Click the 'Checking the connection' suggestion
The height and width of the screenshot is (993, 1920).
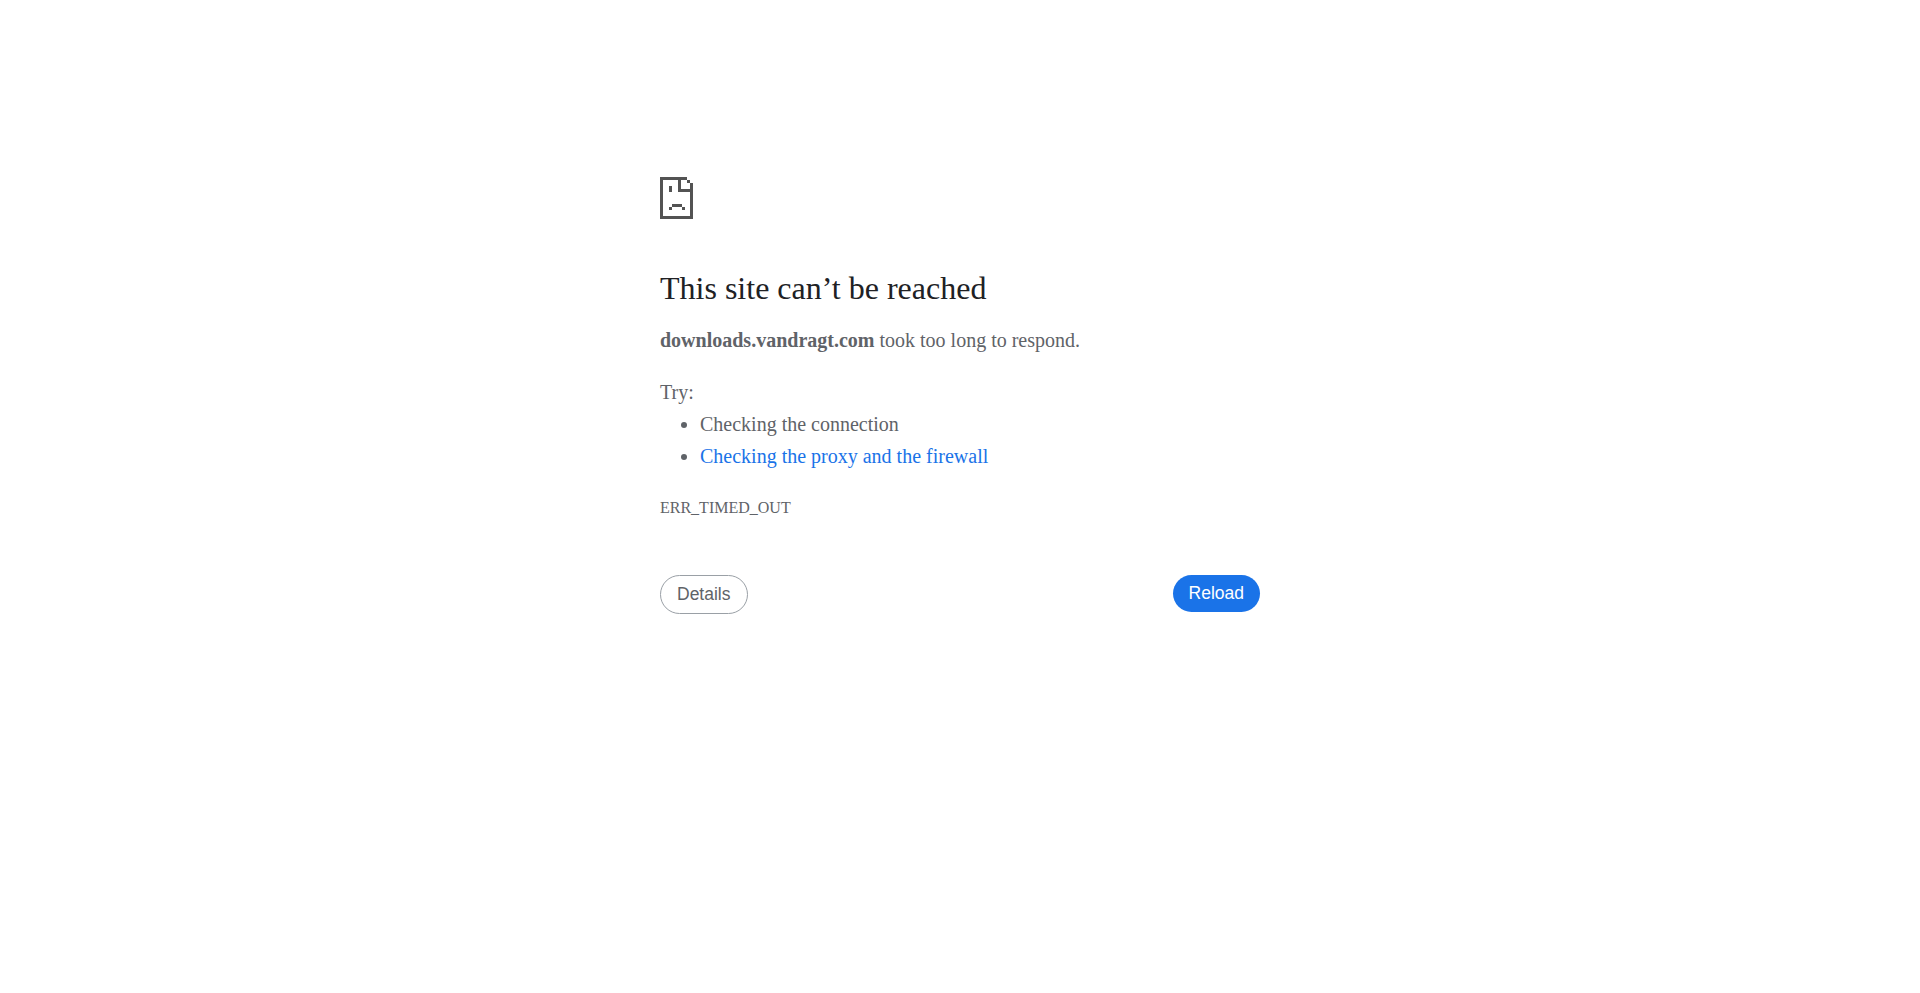click(799, 424)
